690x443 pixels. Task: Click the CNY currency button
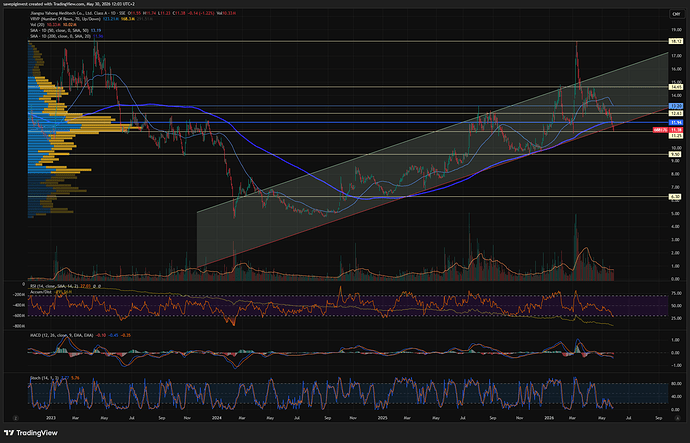(x=676, y=14)
